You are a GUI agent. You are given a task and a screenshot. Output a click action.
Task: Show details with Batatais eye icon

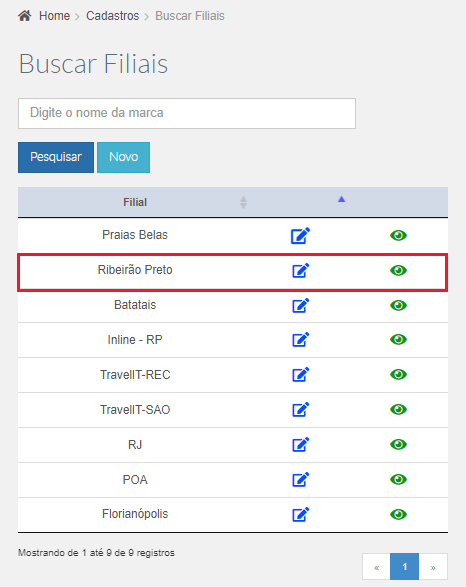point(398,305)
